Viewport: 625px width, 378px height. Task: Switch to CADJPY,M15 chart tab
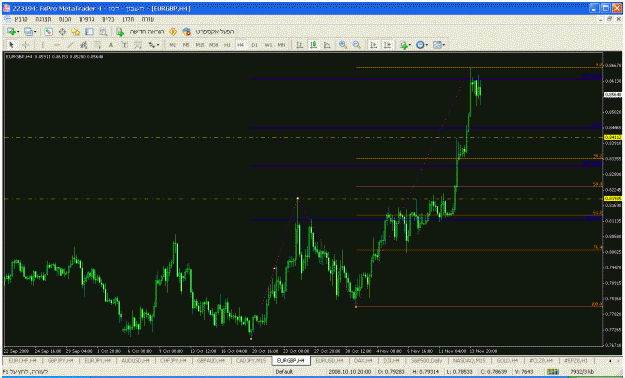click(250, 360)
